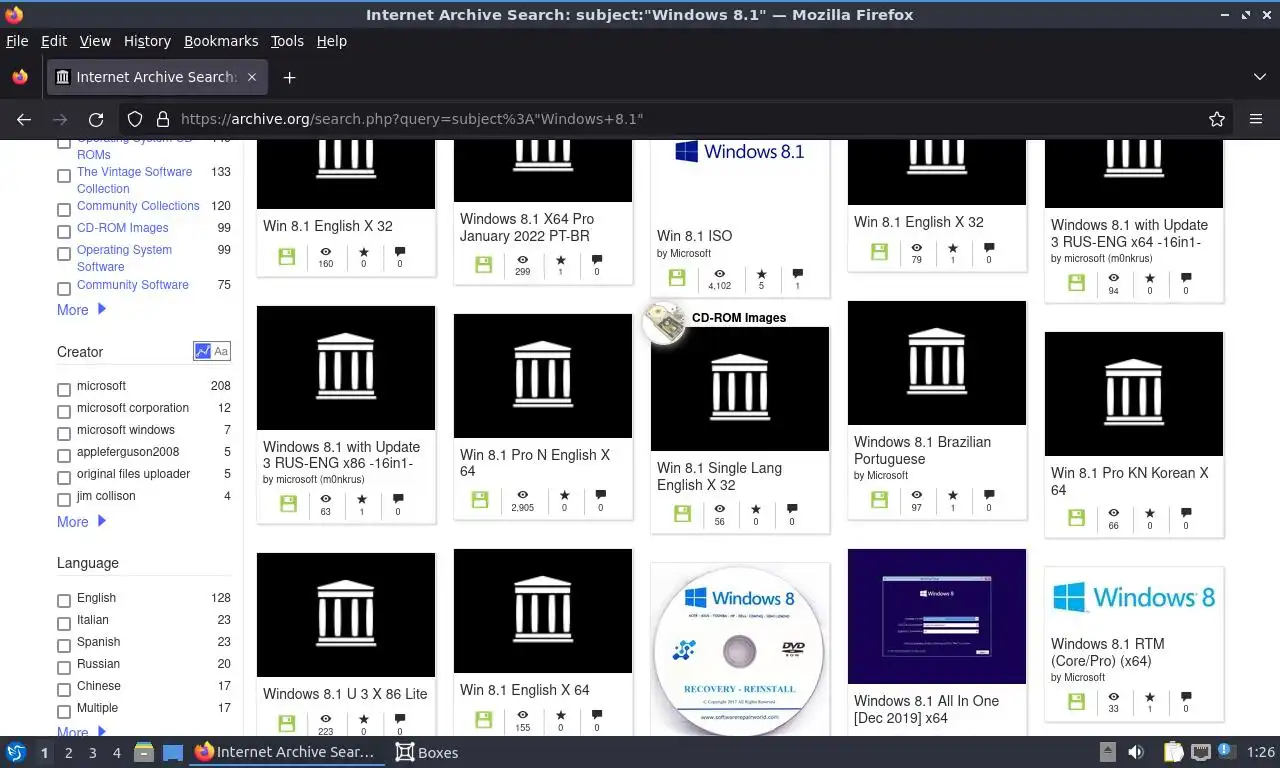
Task: Check the CD-ROM Images collection checkbox
Action: point(64,232)
